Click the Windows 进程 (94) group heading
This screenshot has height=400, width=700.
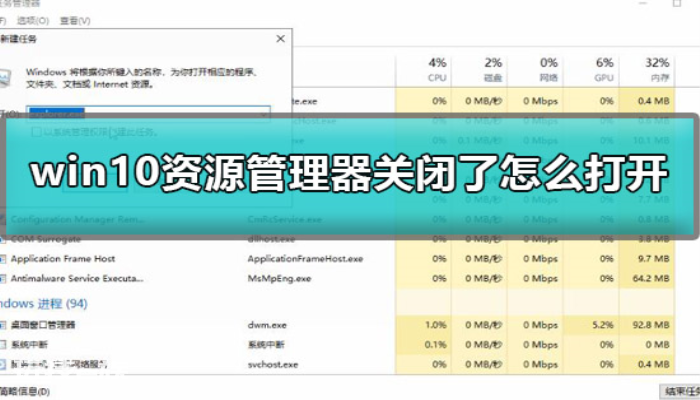coord(44,304)
